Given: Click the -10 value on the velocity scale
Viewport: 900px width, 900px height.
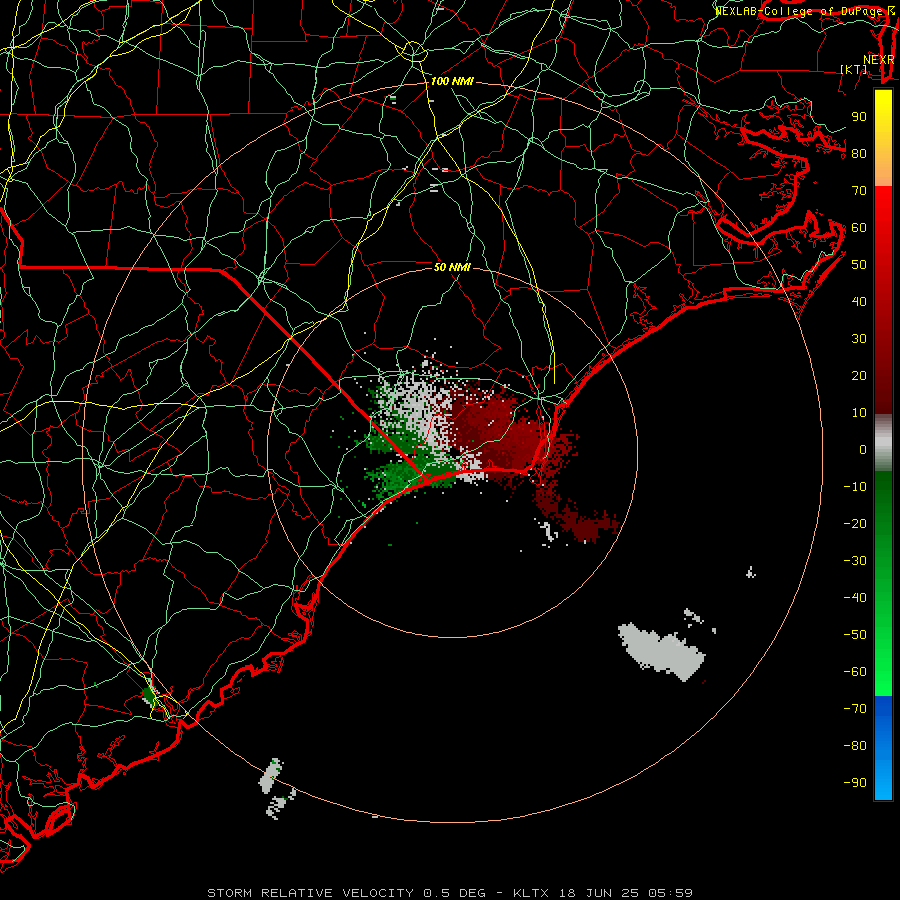Looking at the screenshot, I should (855, 487).
